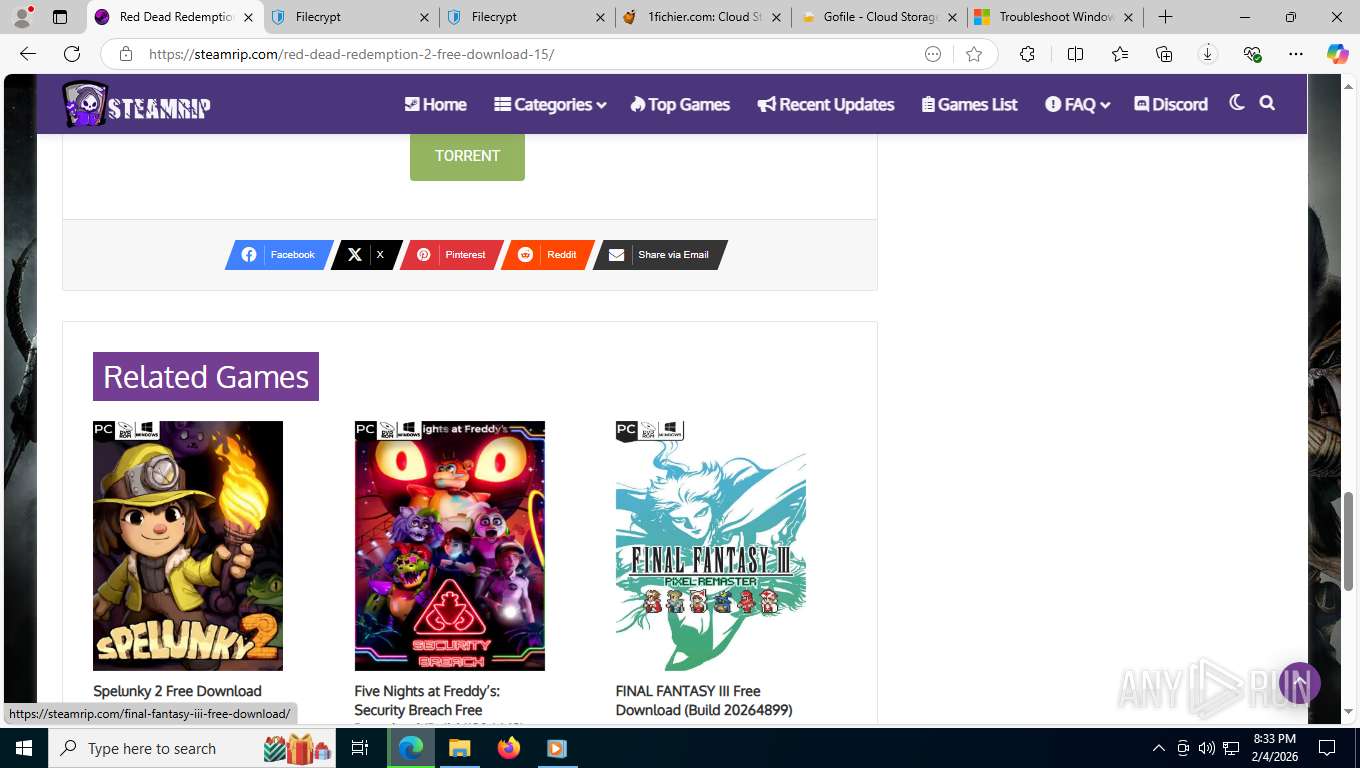Image resolution: width=1360 pixels, height=768 pixels.
Task: Open a new browser tab
Action: 1165,17
